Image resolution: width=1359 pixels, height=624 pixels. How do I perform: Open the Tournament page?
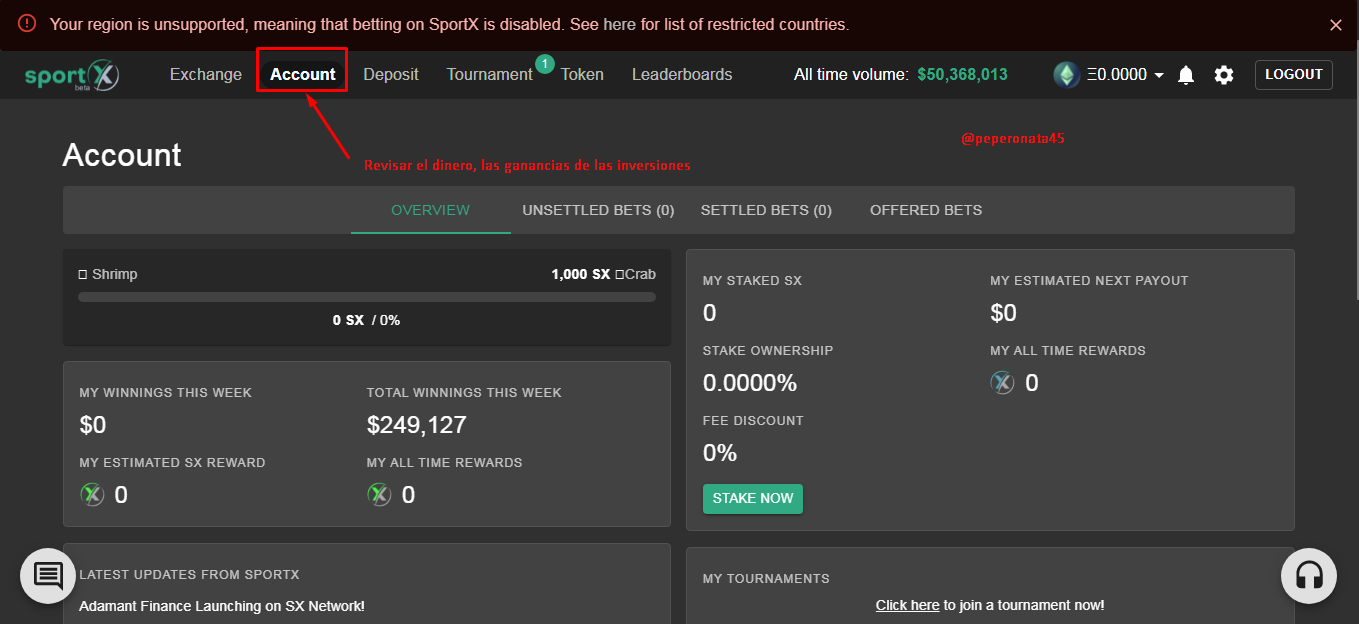click(x=489, y=74)
